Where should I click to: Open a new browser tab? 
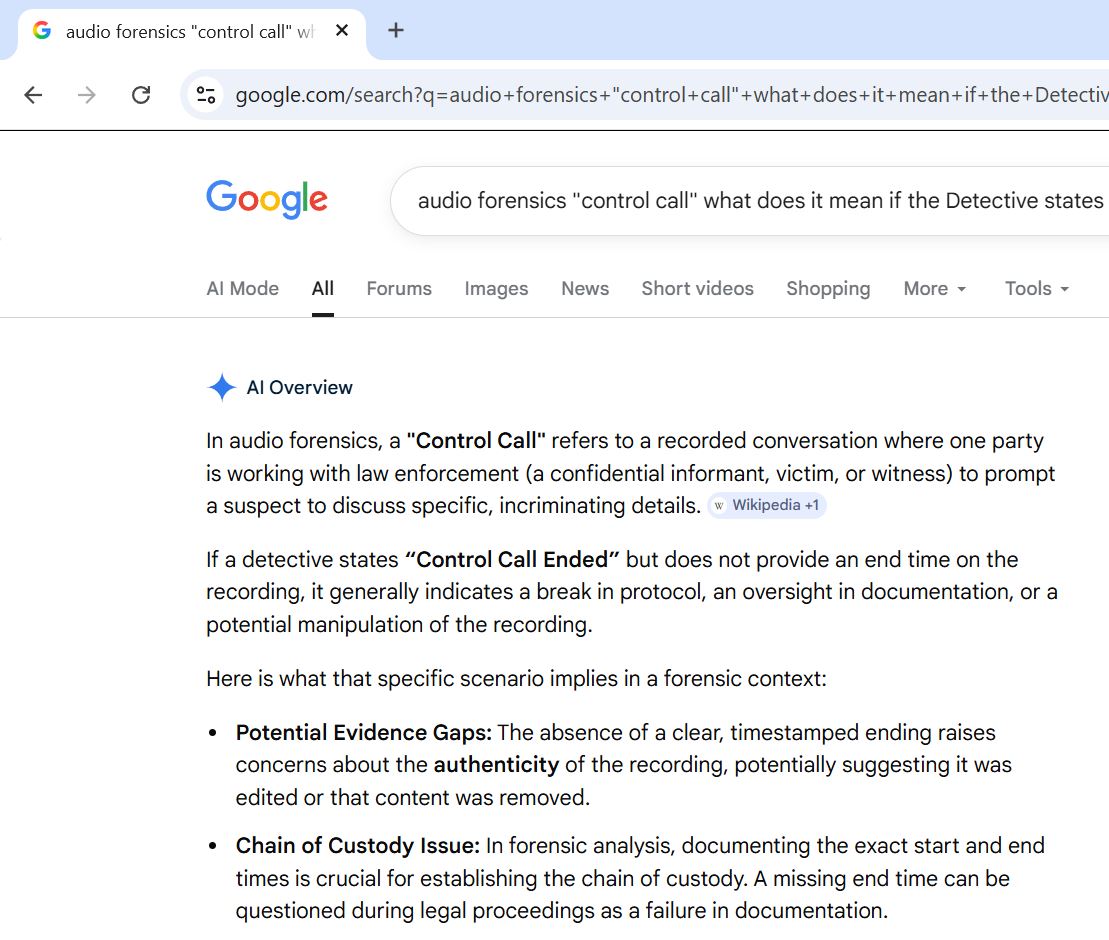pyautogui.click(x=396, y=30)
